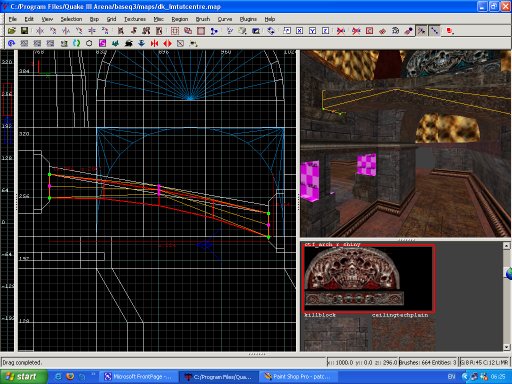Viewport: 512px width, 384px height.
Task: Click the teal cone-shaped patch icon
Action: pos(115,43)
